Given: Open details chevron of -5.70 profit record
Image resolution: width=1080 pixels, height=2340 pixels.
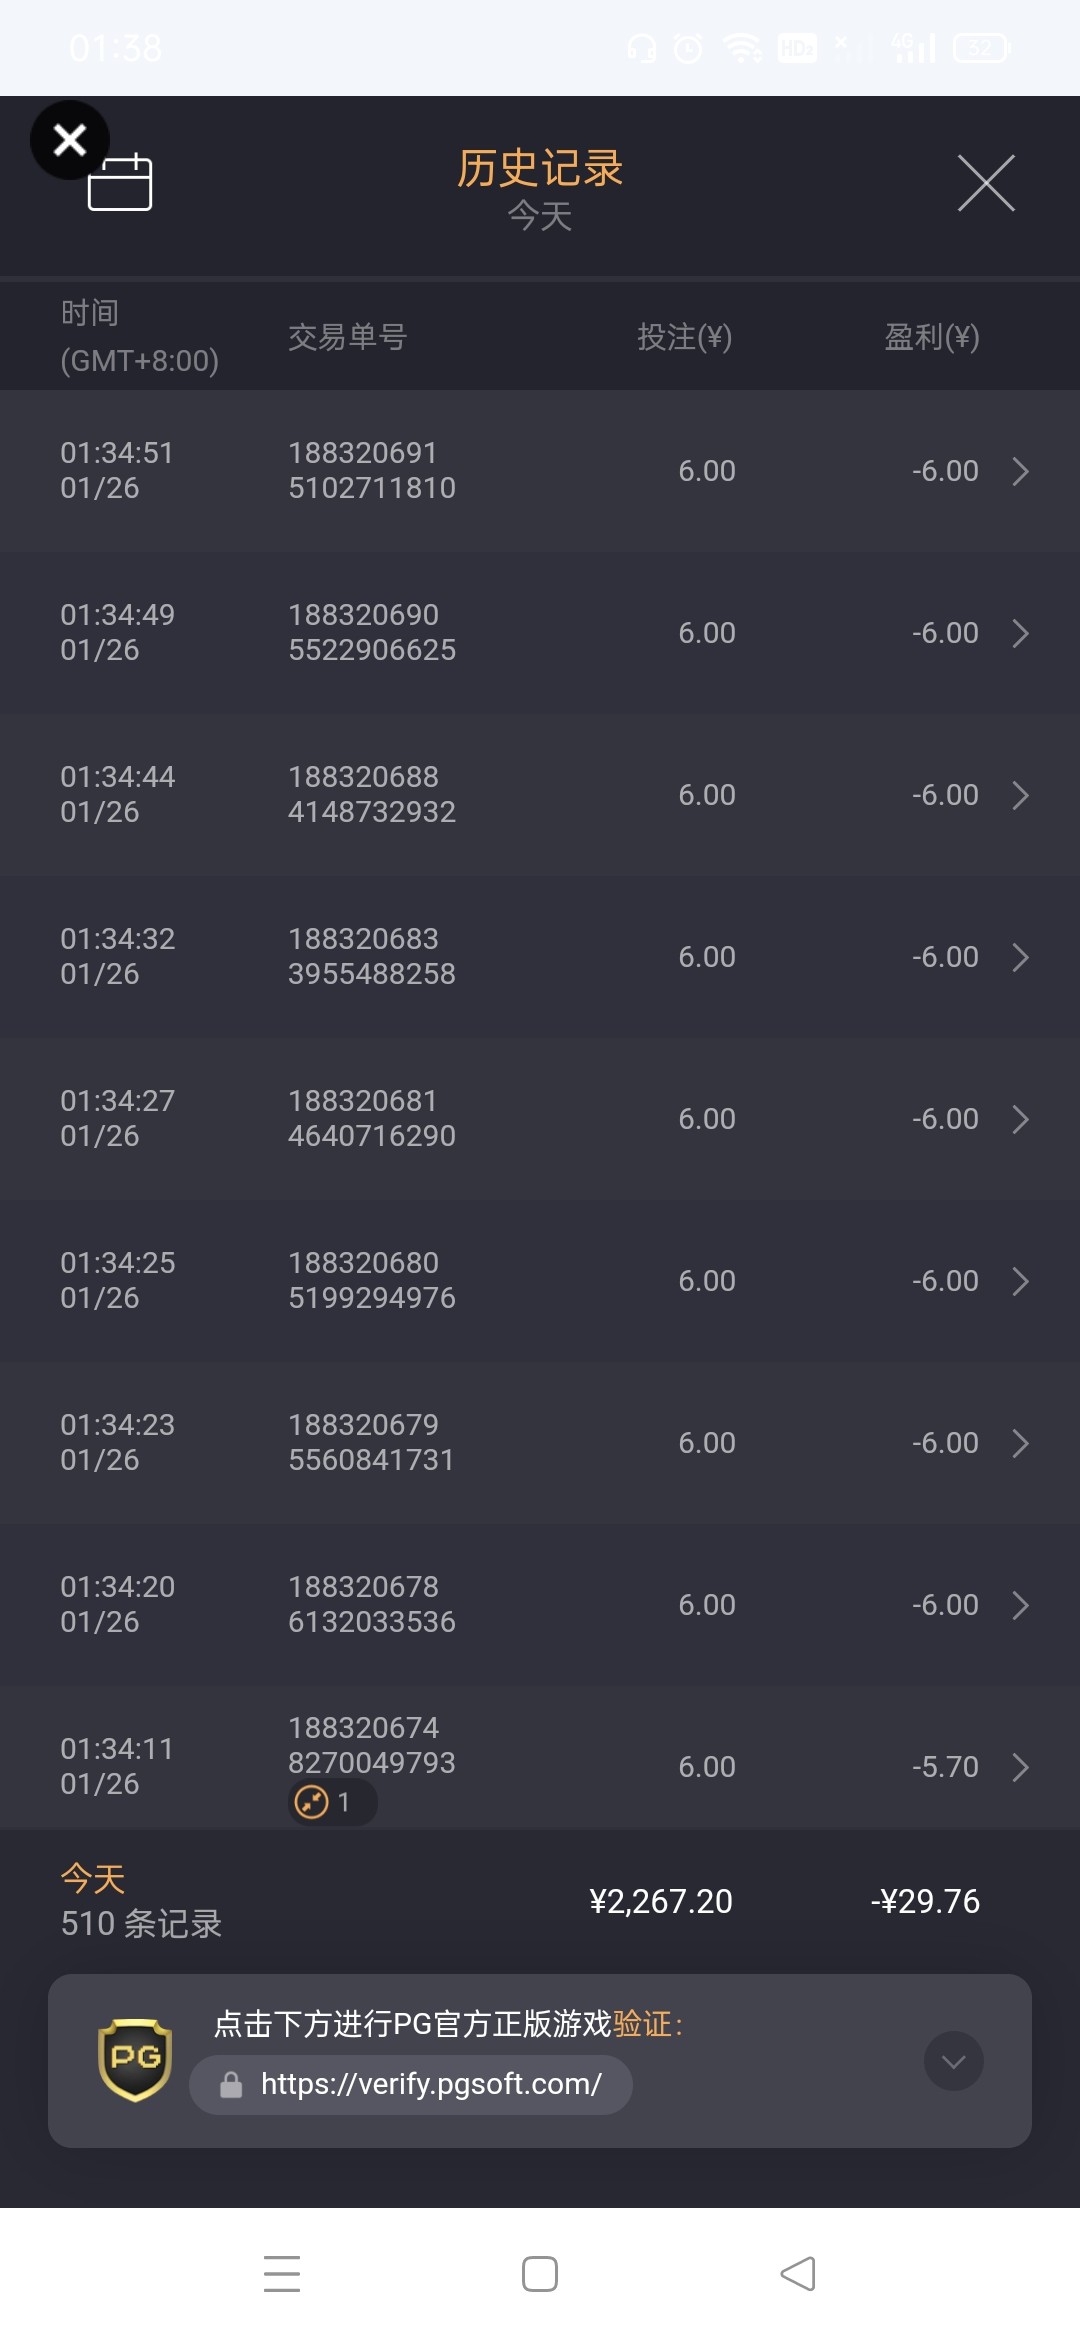Looking at the screenshot, I should point(1020,1767).
